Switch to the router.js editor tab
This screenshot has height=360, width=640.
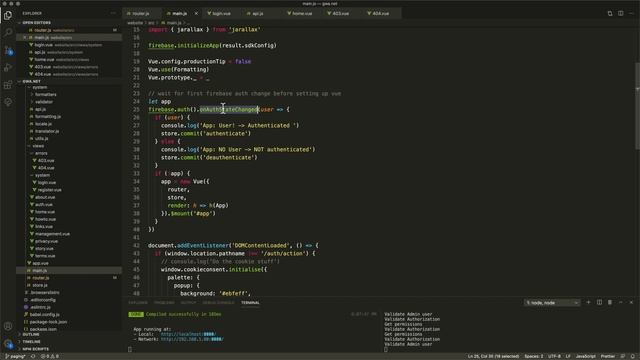coord(141,13)
